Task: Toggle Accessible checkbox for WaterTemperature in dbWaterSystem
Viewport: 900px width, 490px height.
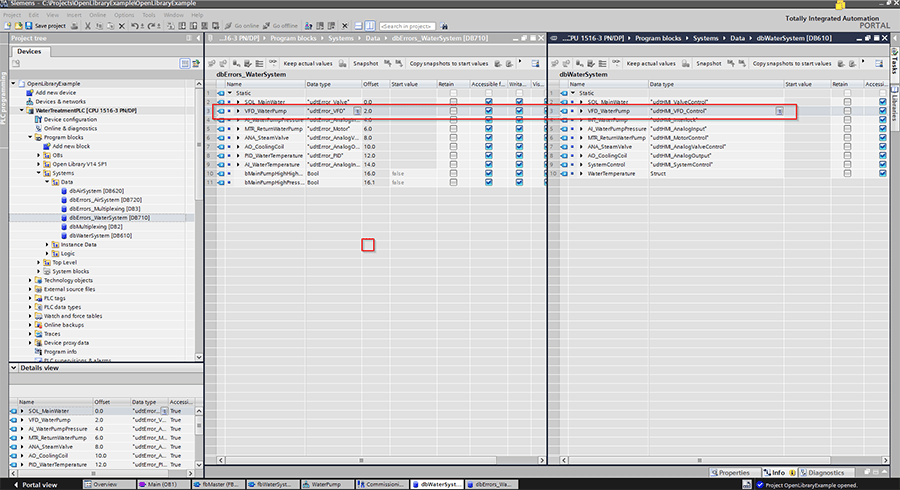Action: [882, 173]
